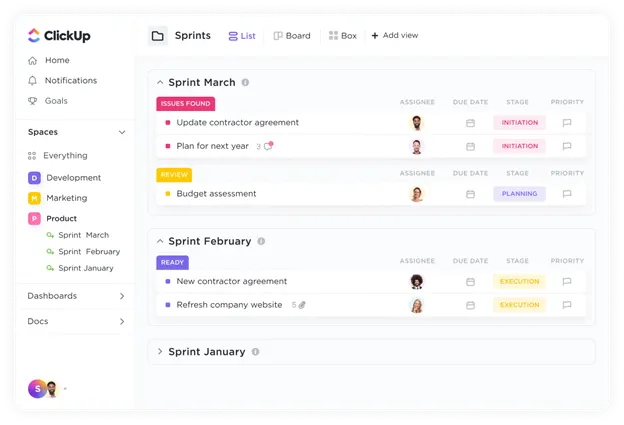Viewport: 624px width, 425px height.
Task: Click status square of New contractor agreement
Action: [168, 281]
